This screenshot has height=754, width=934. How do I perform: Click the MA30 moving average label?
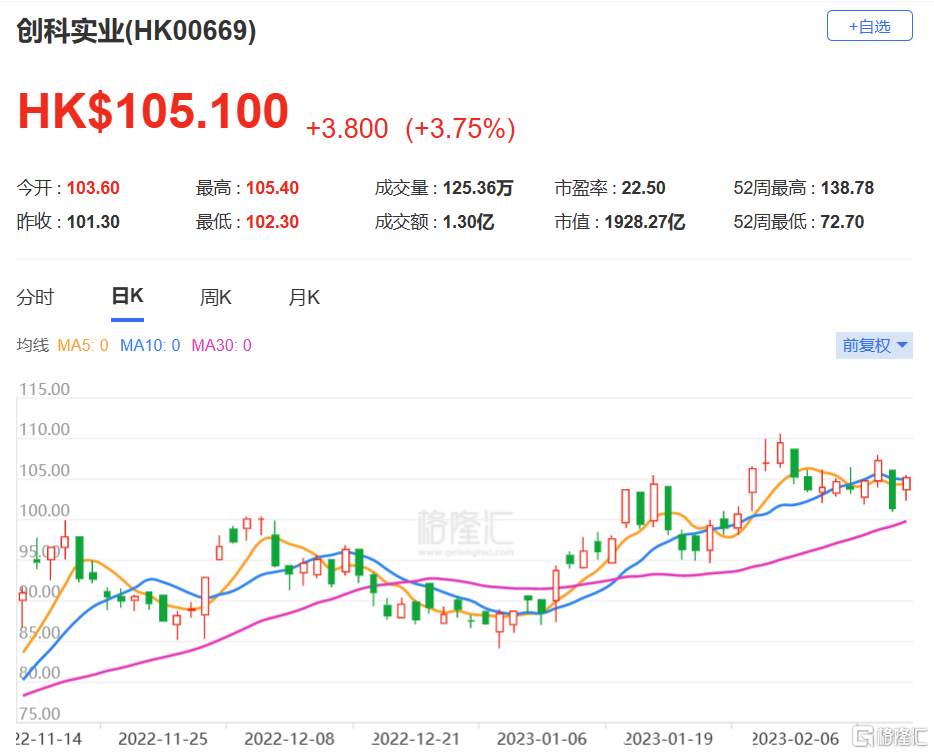point(222,345)
